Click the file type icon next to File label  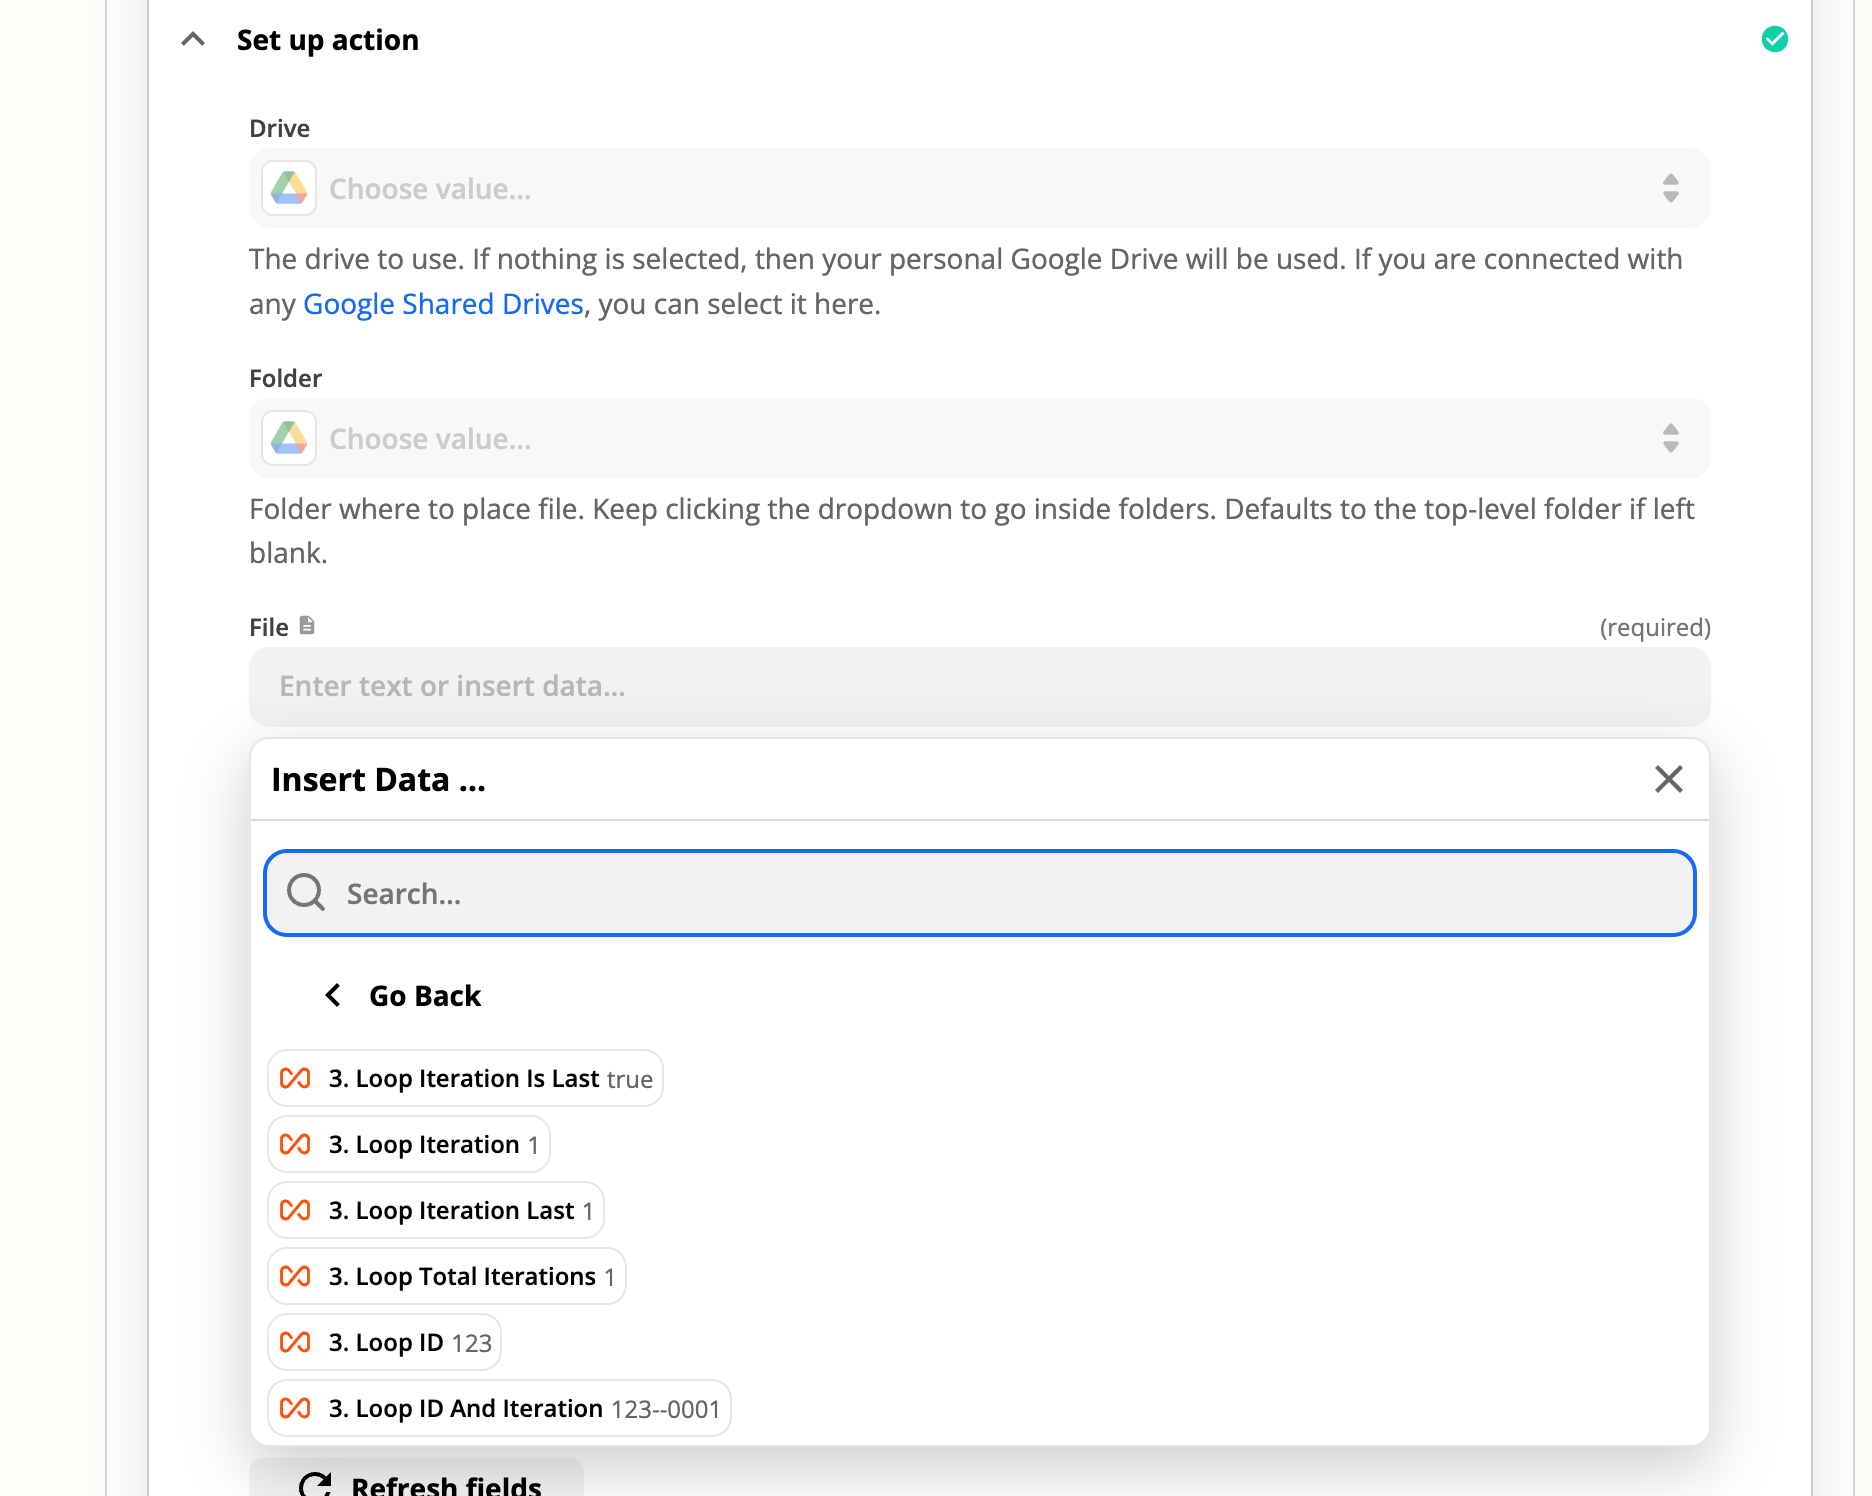tap(307, 626)
